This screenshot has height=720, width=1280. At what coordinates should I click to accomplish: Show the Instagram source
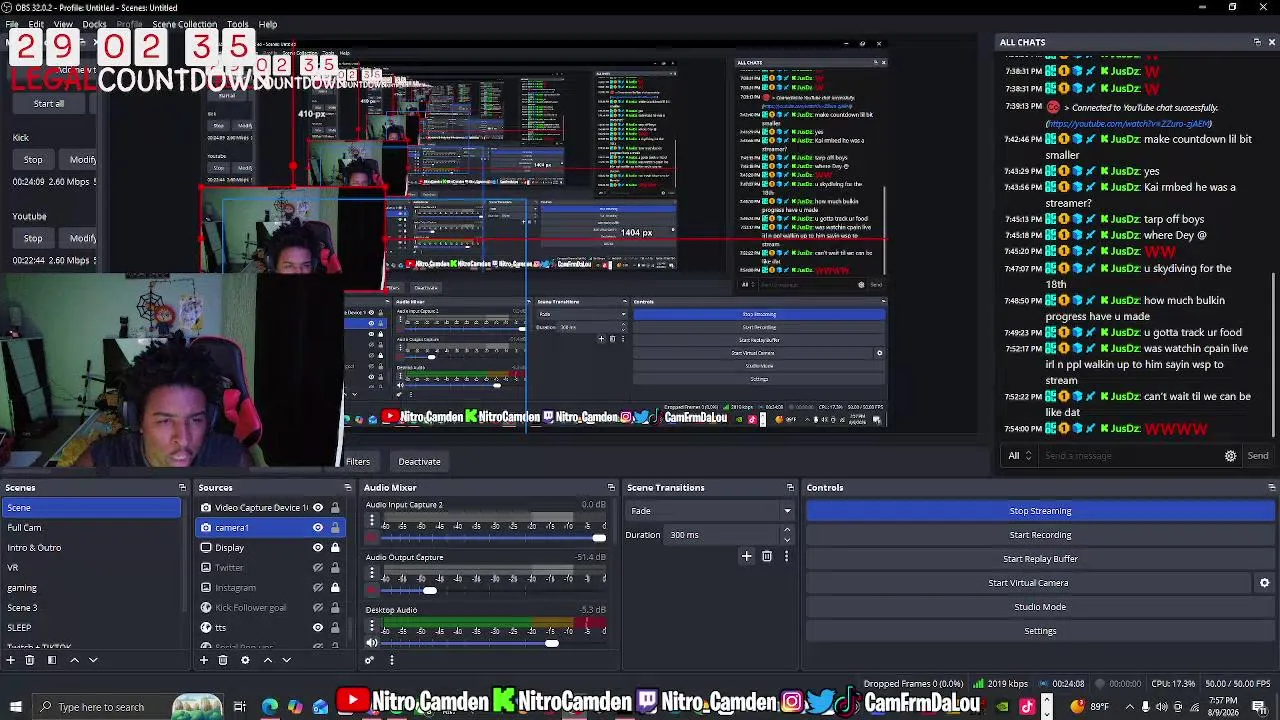click(318, 588)
